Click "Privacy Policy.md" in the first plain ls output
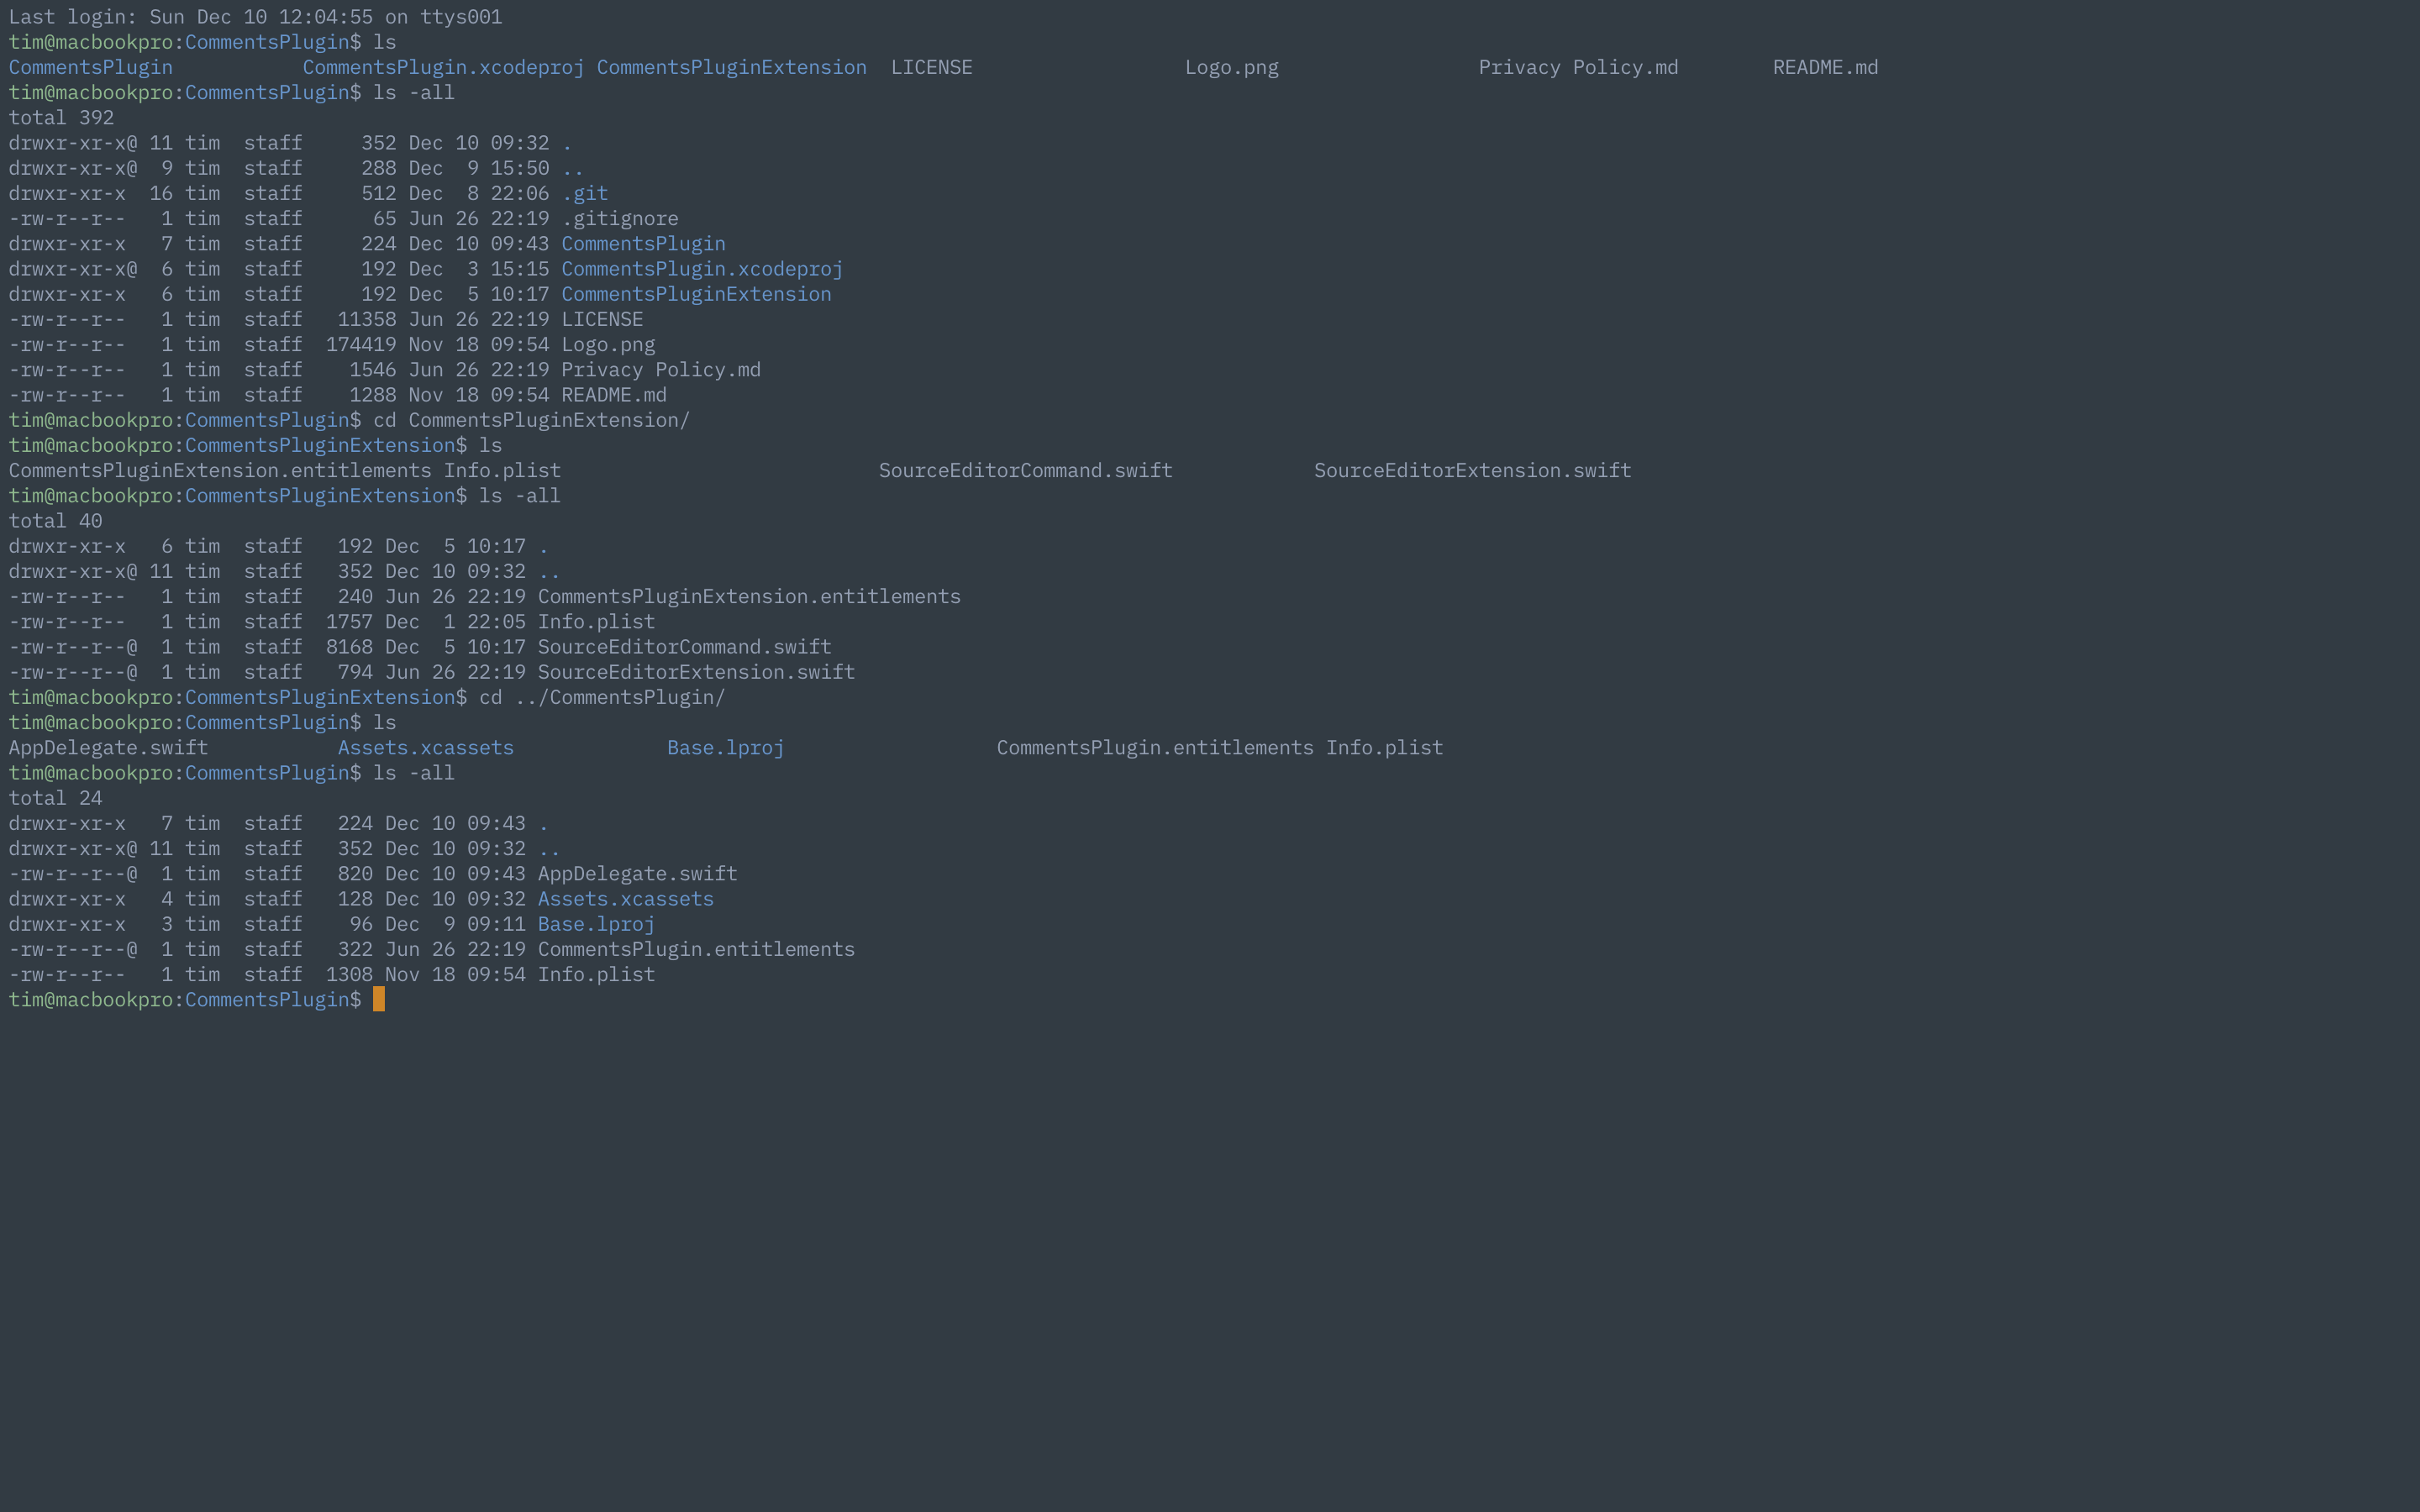The image size is (2420, 1512). pos(1579,67)
